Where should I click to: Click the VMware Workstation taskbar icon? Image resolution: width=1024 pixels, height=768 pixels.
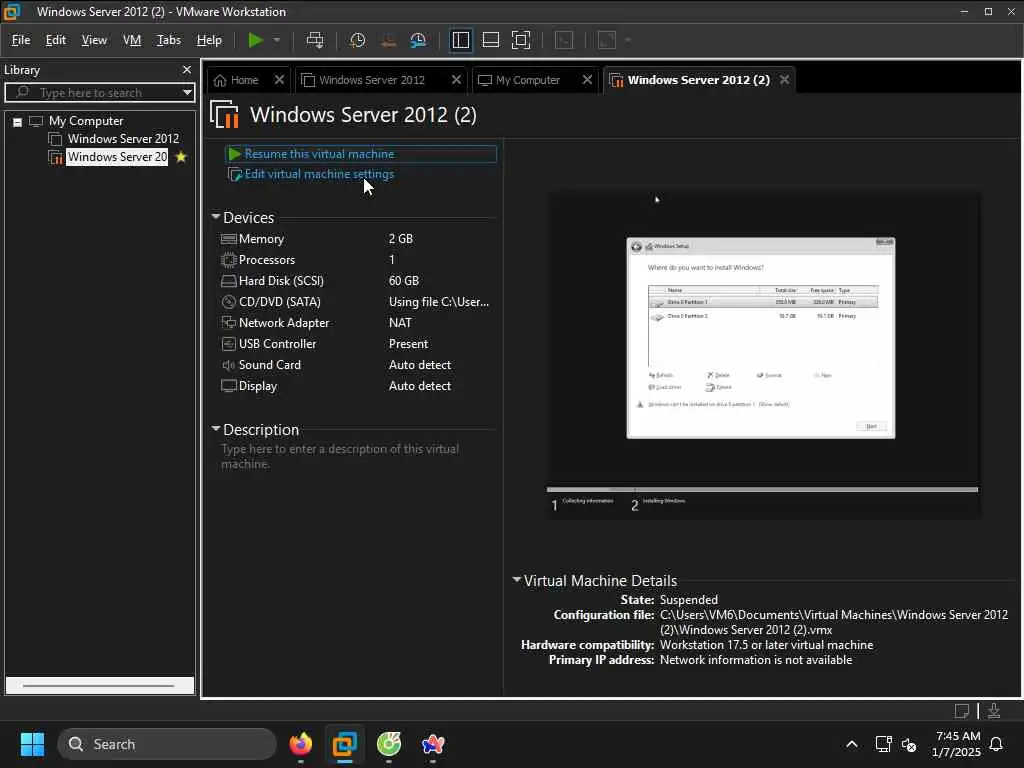(345, 744)
